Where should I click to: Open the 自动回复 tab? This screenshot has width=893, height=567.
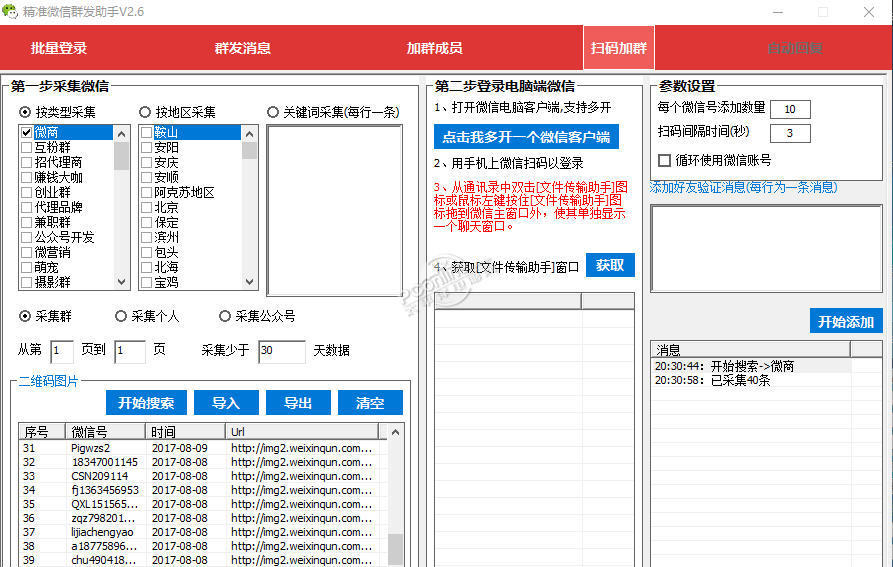[794, 48]
